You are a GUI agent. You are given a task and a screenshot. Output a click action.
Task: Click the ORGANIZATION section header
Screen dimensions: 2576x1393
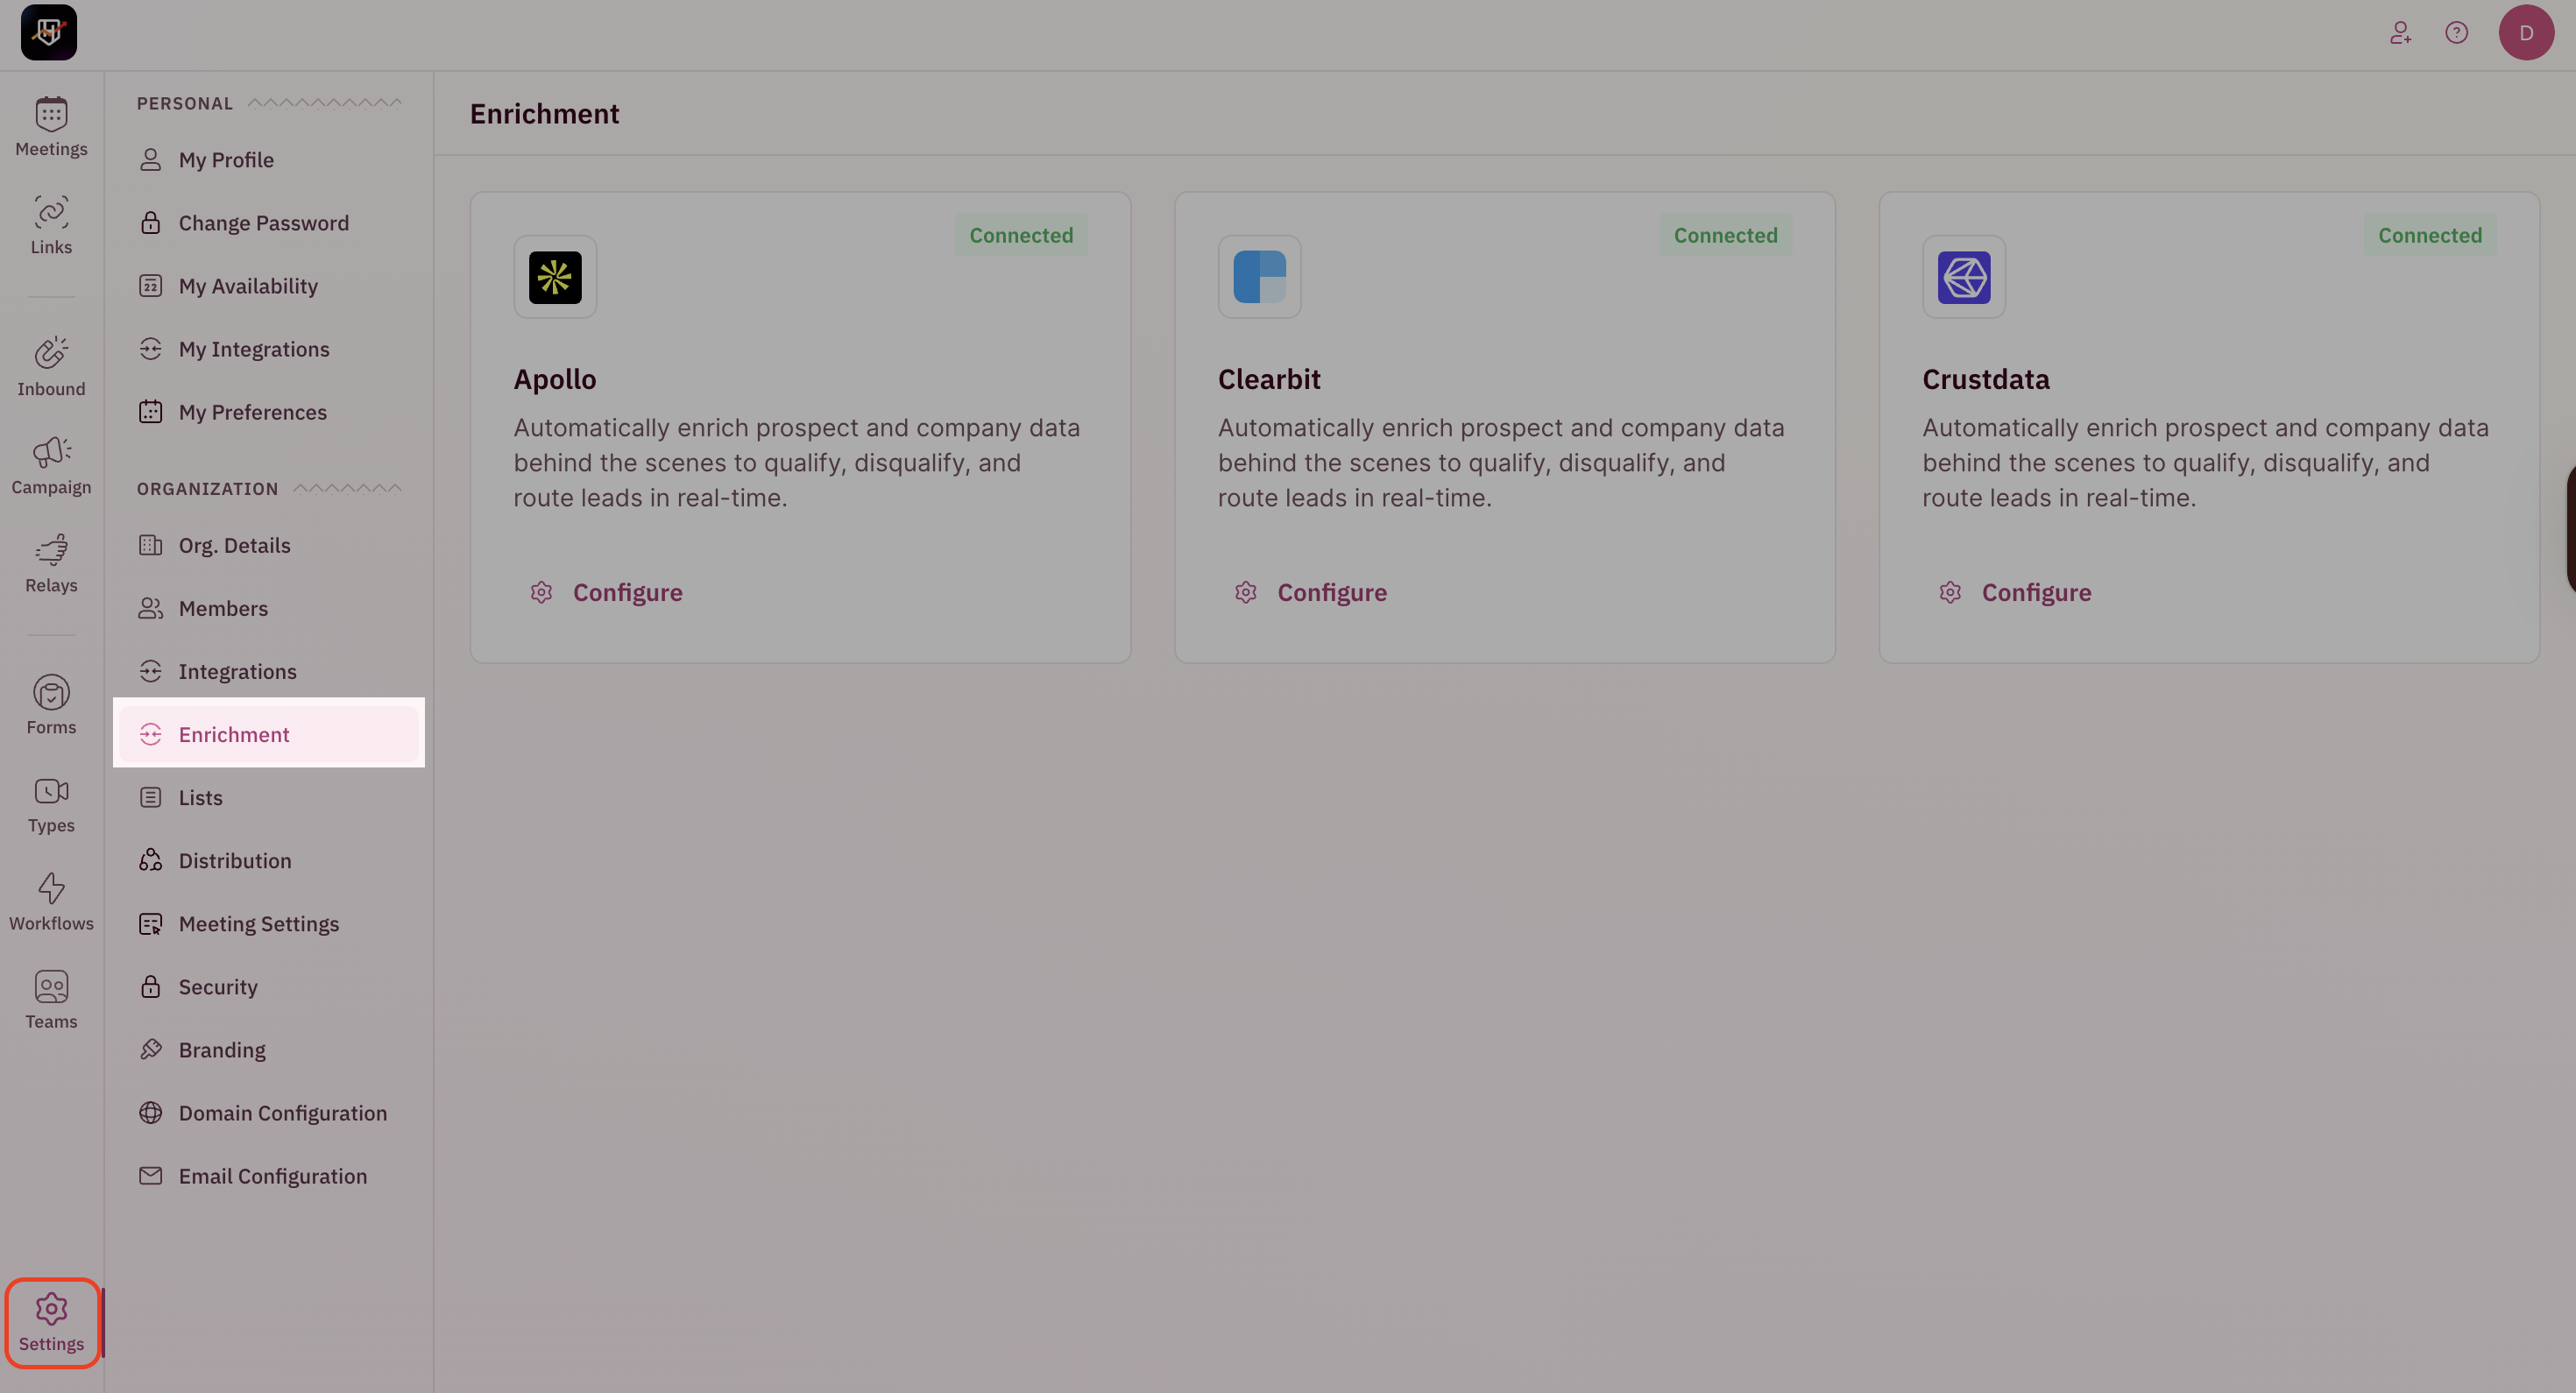[x=207, y=488]
